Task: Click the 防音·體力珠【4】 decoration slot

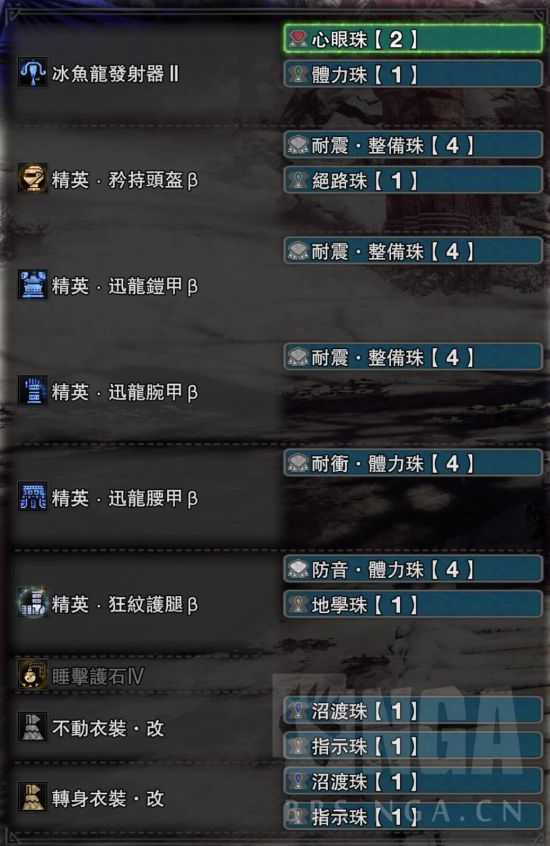Action: pyautogui.click(x=413, y=569)
